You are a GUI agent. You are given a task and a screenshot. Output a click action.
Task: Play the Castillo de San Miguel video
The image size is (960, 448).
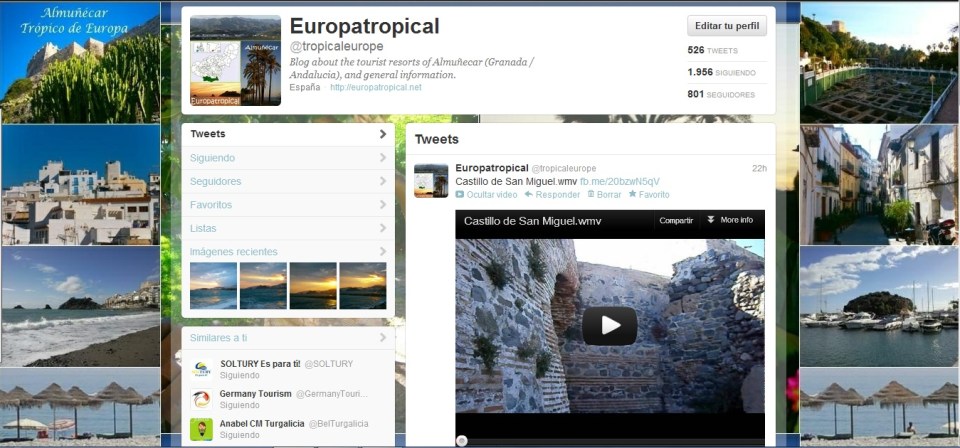tap(609, 325)
